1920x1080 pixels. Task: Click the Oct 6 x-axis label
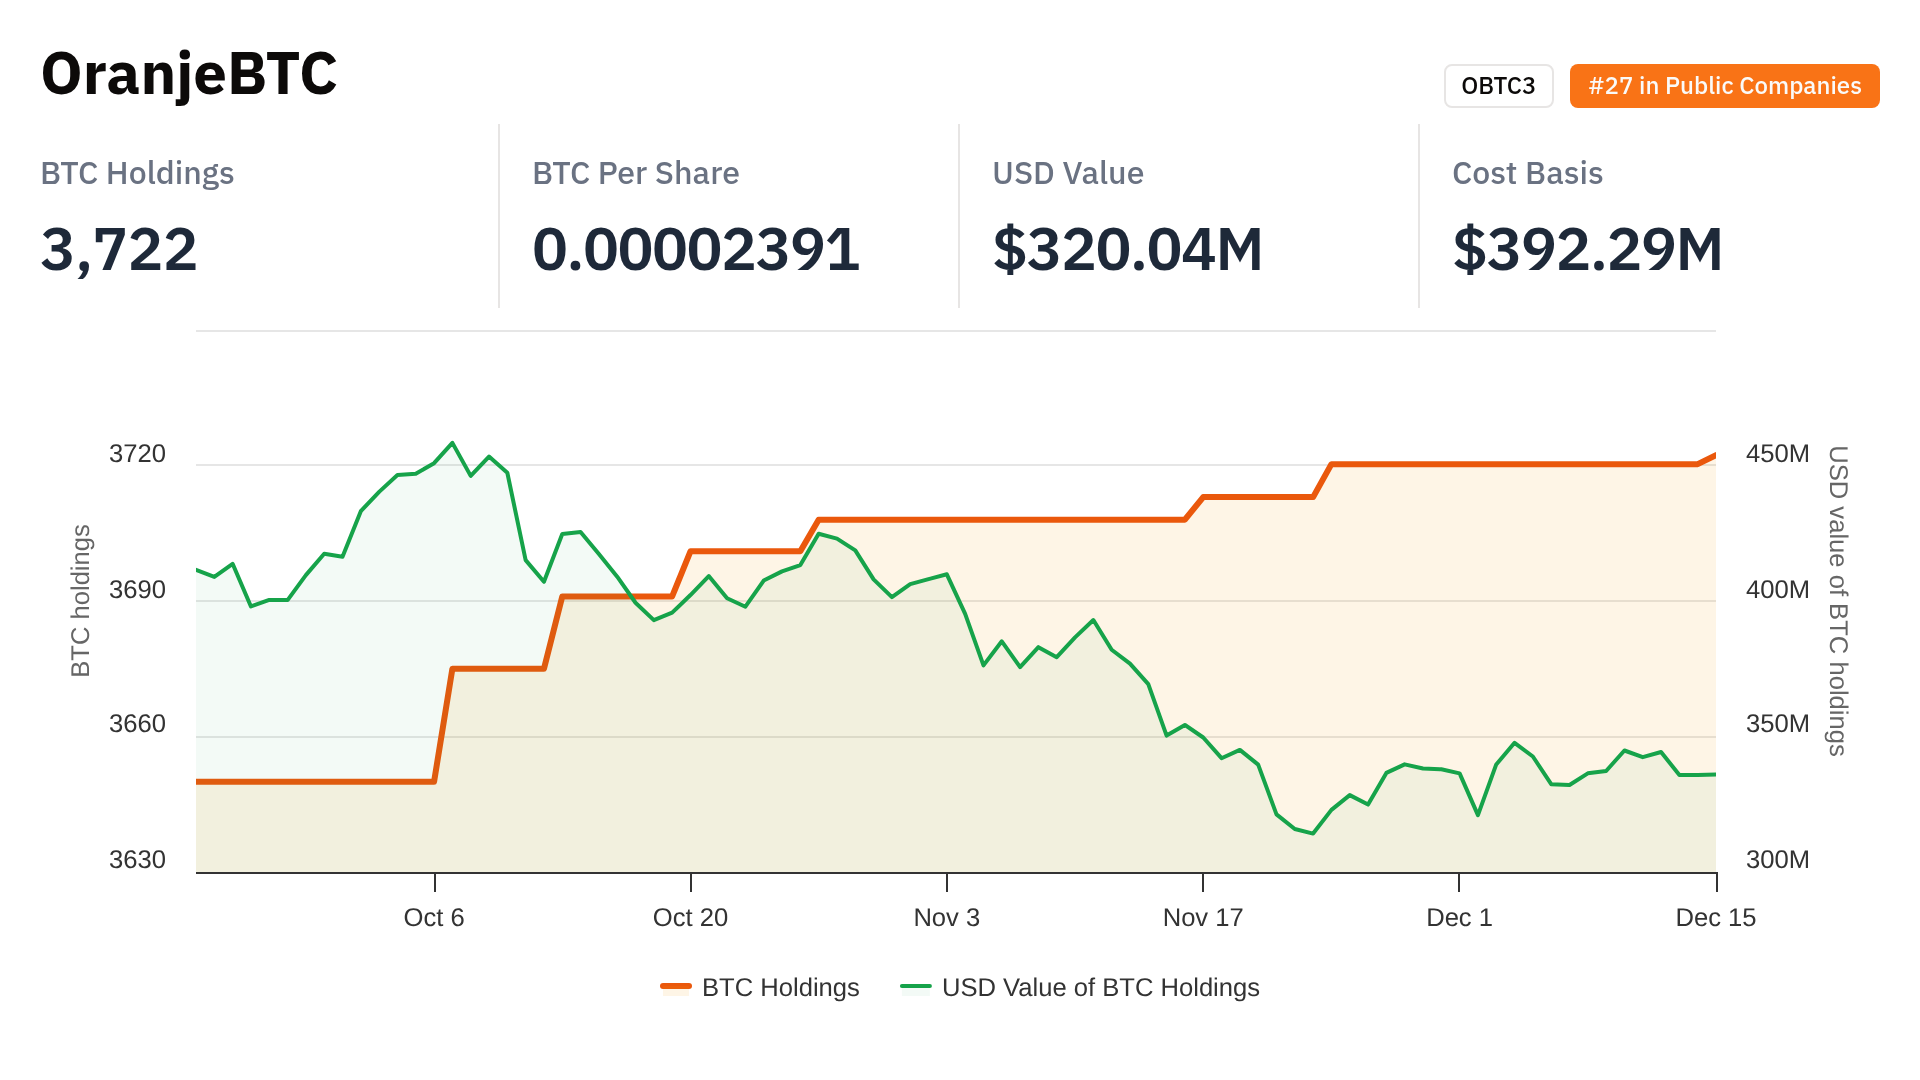[x=434, y=918]
